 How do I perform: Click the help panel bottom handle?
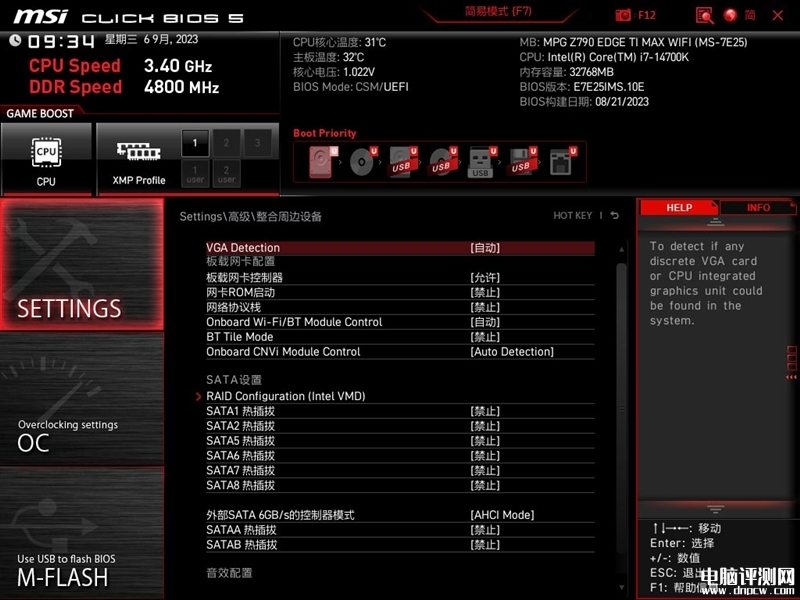(x=715, y=509)
